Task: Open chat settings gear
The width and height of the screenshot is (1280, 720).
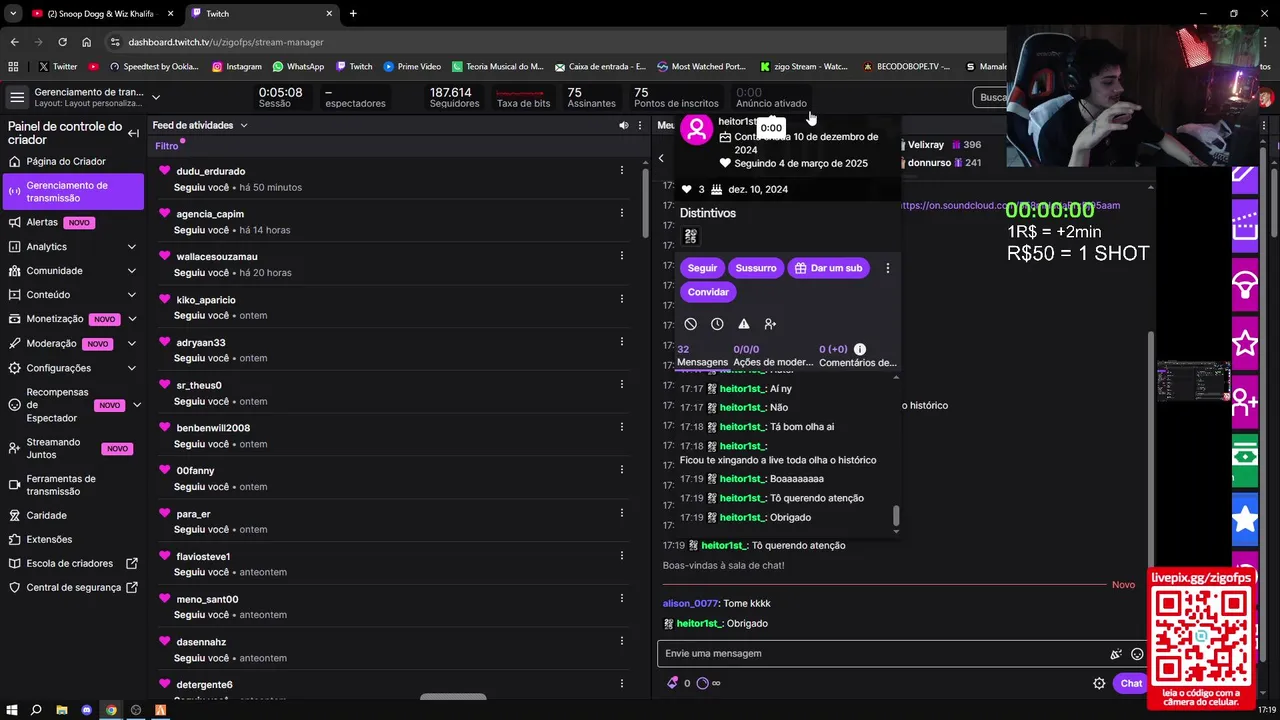Action: click(x=1099, y=683)
